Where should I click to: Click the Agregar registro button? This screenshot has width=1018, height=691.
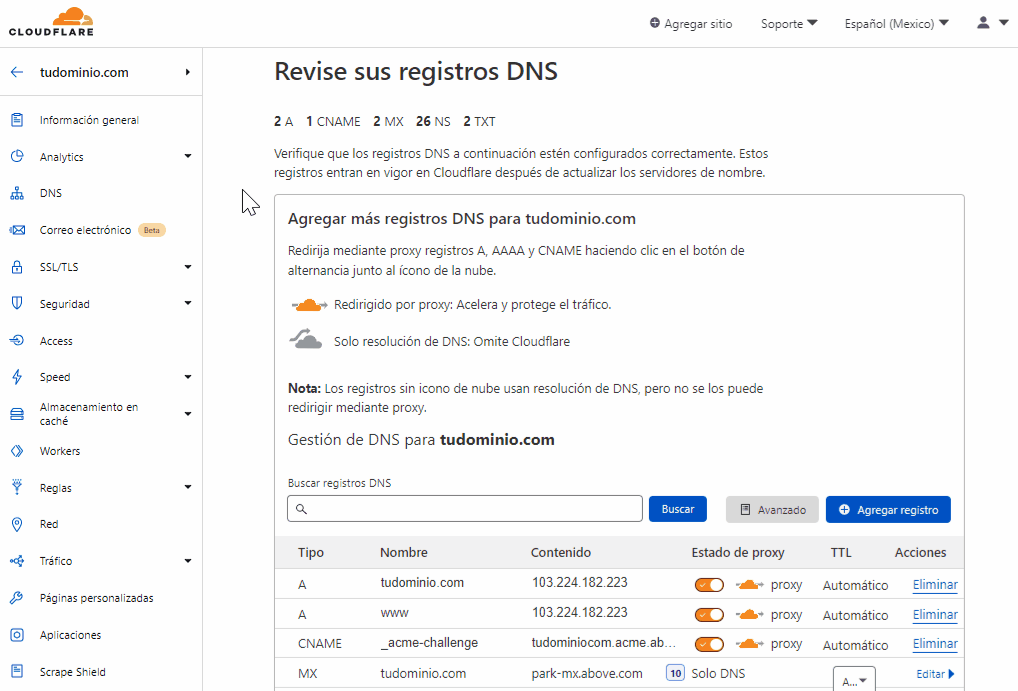888,510
